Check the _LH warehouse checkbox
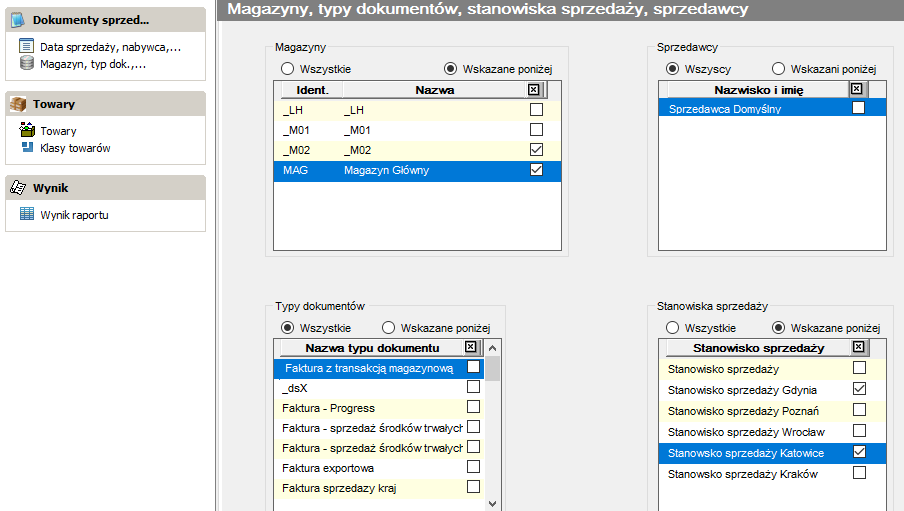 [536, 109]
